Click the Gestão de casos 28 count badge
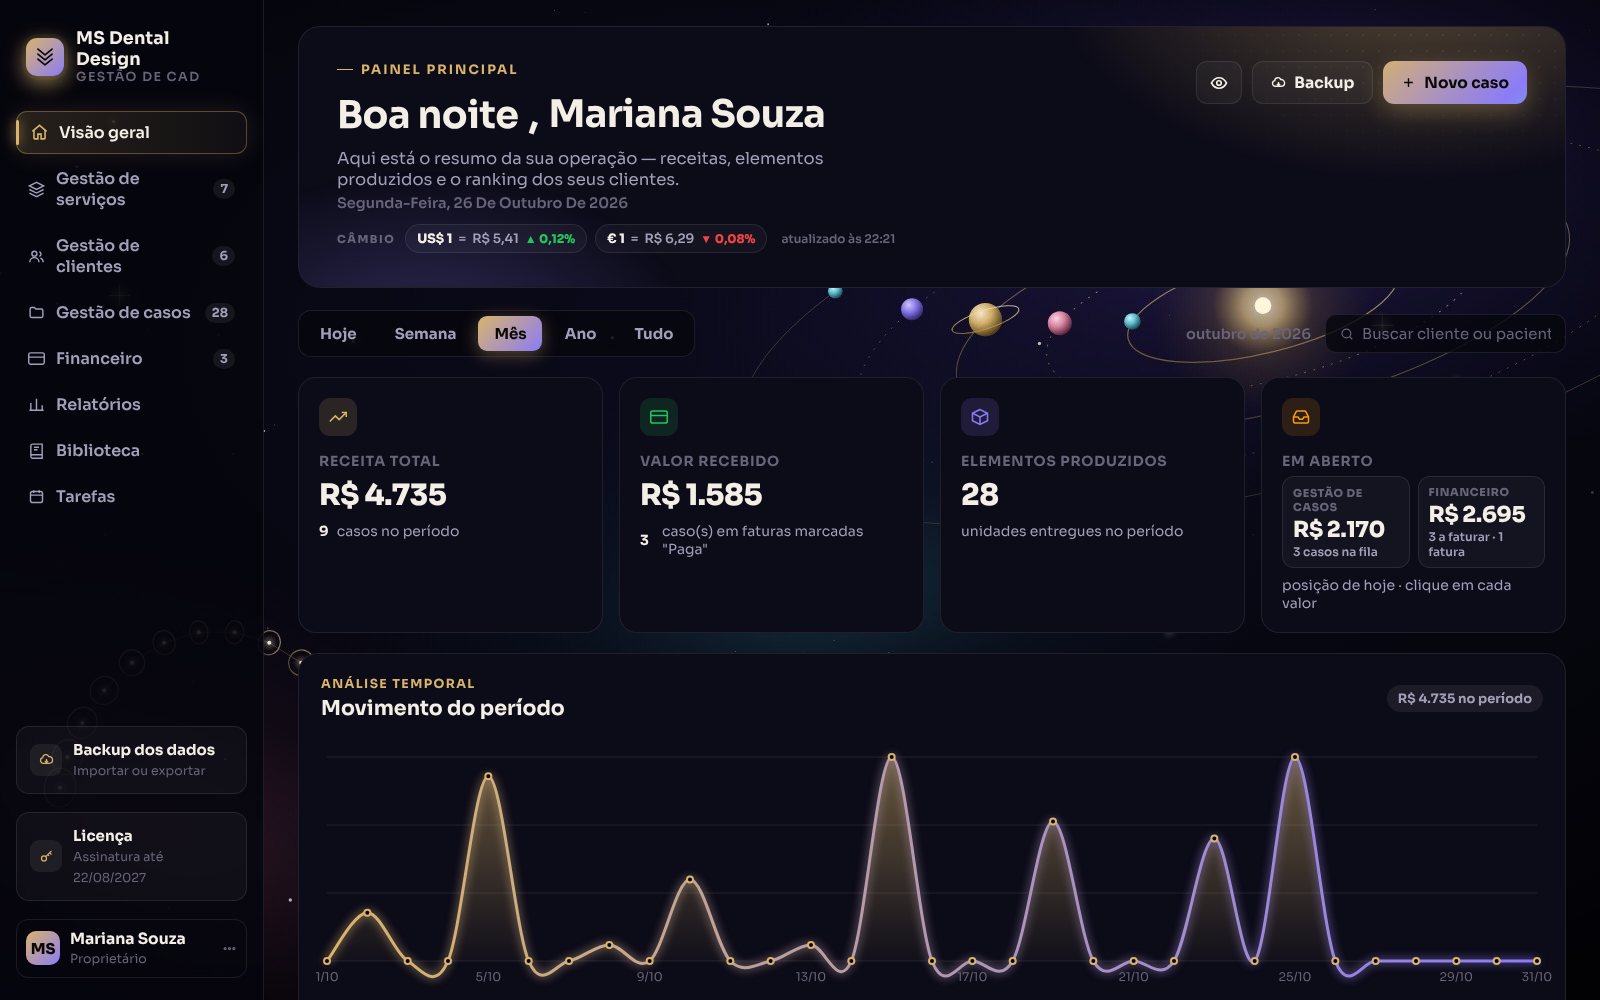1600x1000 pixels. tap(220, 312)
